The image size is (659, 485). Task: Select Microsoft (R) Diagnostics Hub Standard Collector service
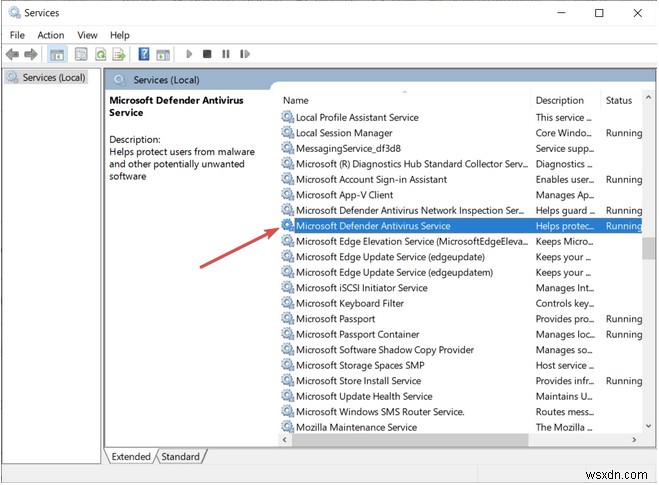tap(461, 164)
